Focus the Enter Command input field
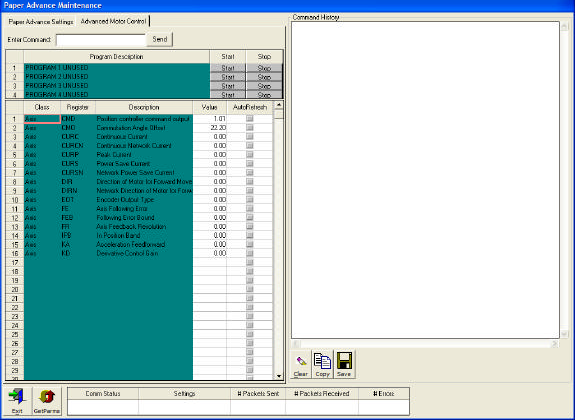The height and width of the screenshot is (420, 575). click(x=101, y=40)
